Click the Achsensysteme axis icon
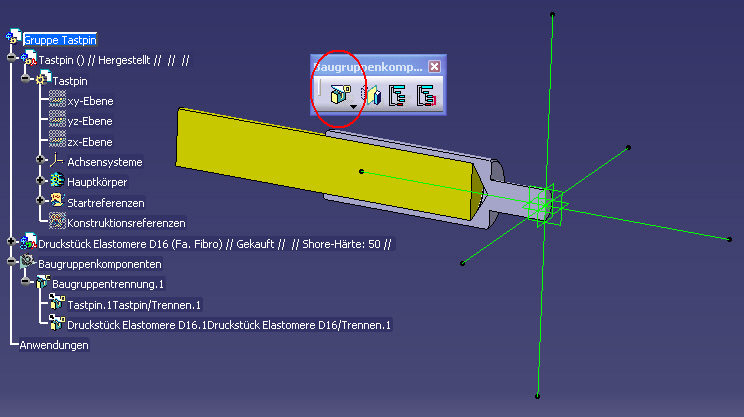The height and width of the screenshot is (417, 744). (57, 159)
